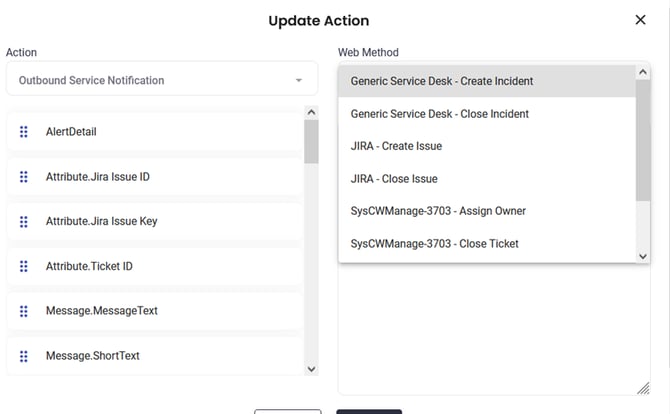Open the Outbound Service Notification action dropdown
This screenshot has width=670, height=414.
[x=161, y=80]
